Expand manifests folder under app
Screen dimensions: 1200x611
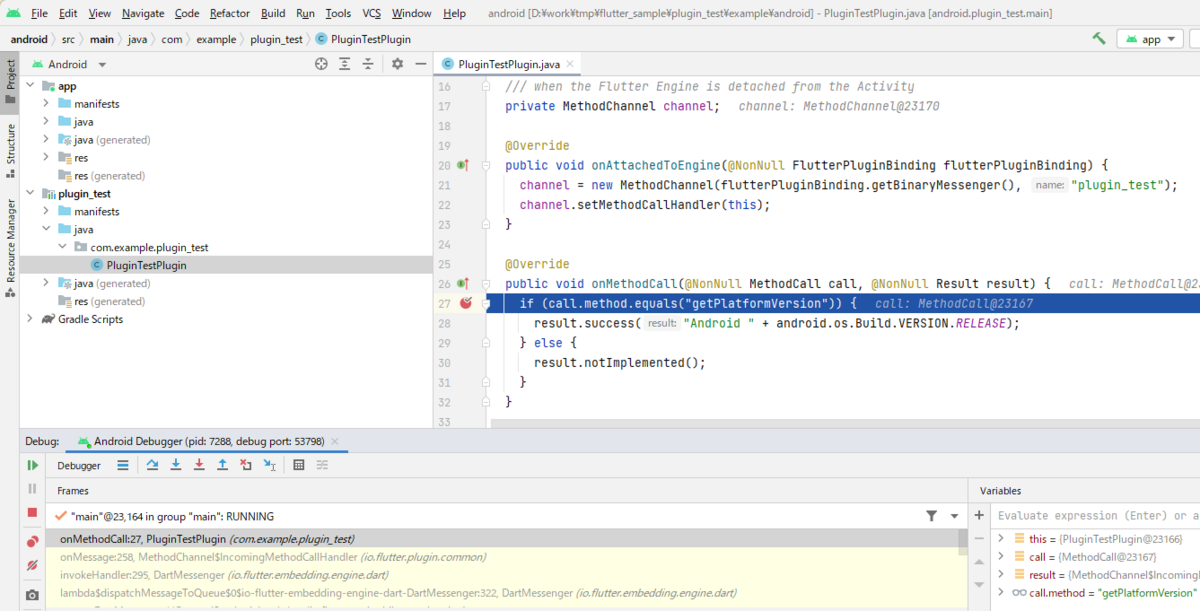tap(46, 104)
